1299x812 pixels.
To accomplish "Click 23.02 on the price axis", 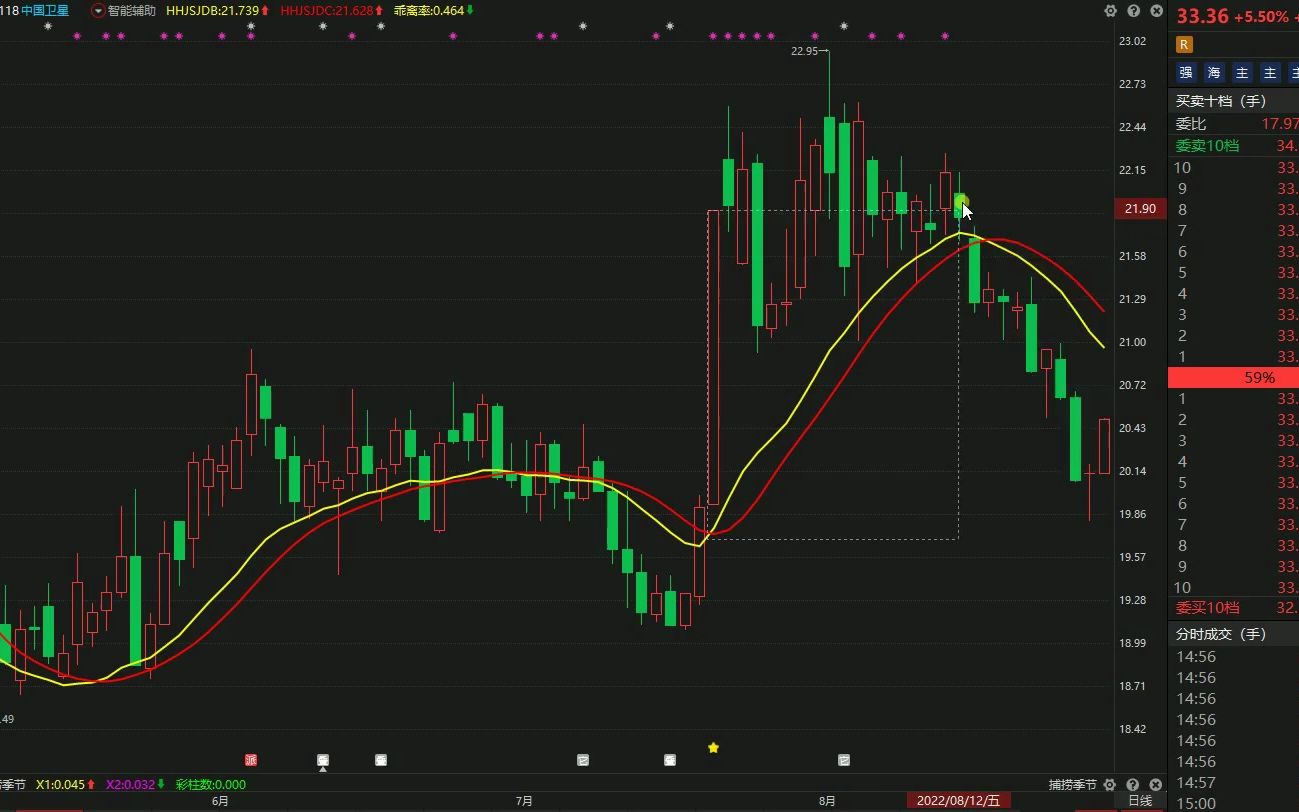I will [1133, 41].
